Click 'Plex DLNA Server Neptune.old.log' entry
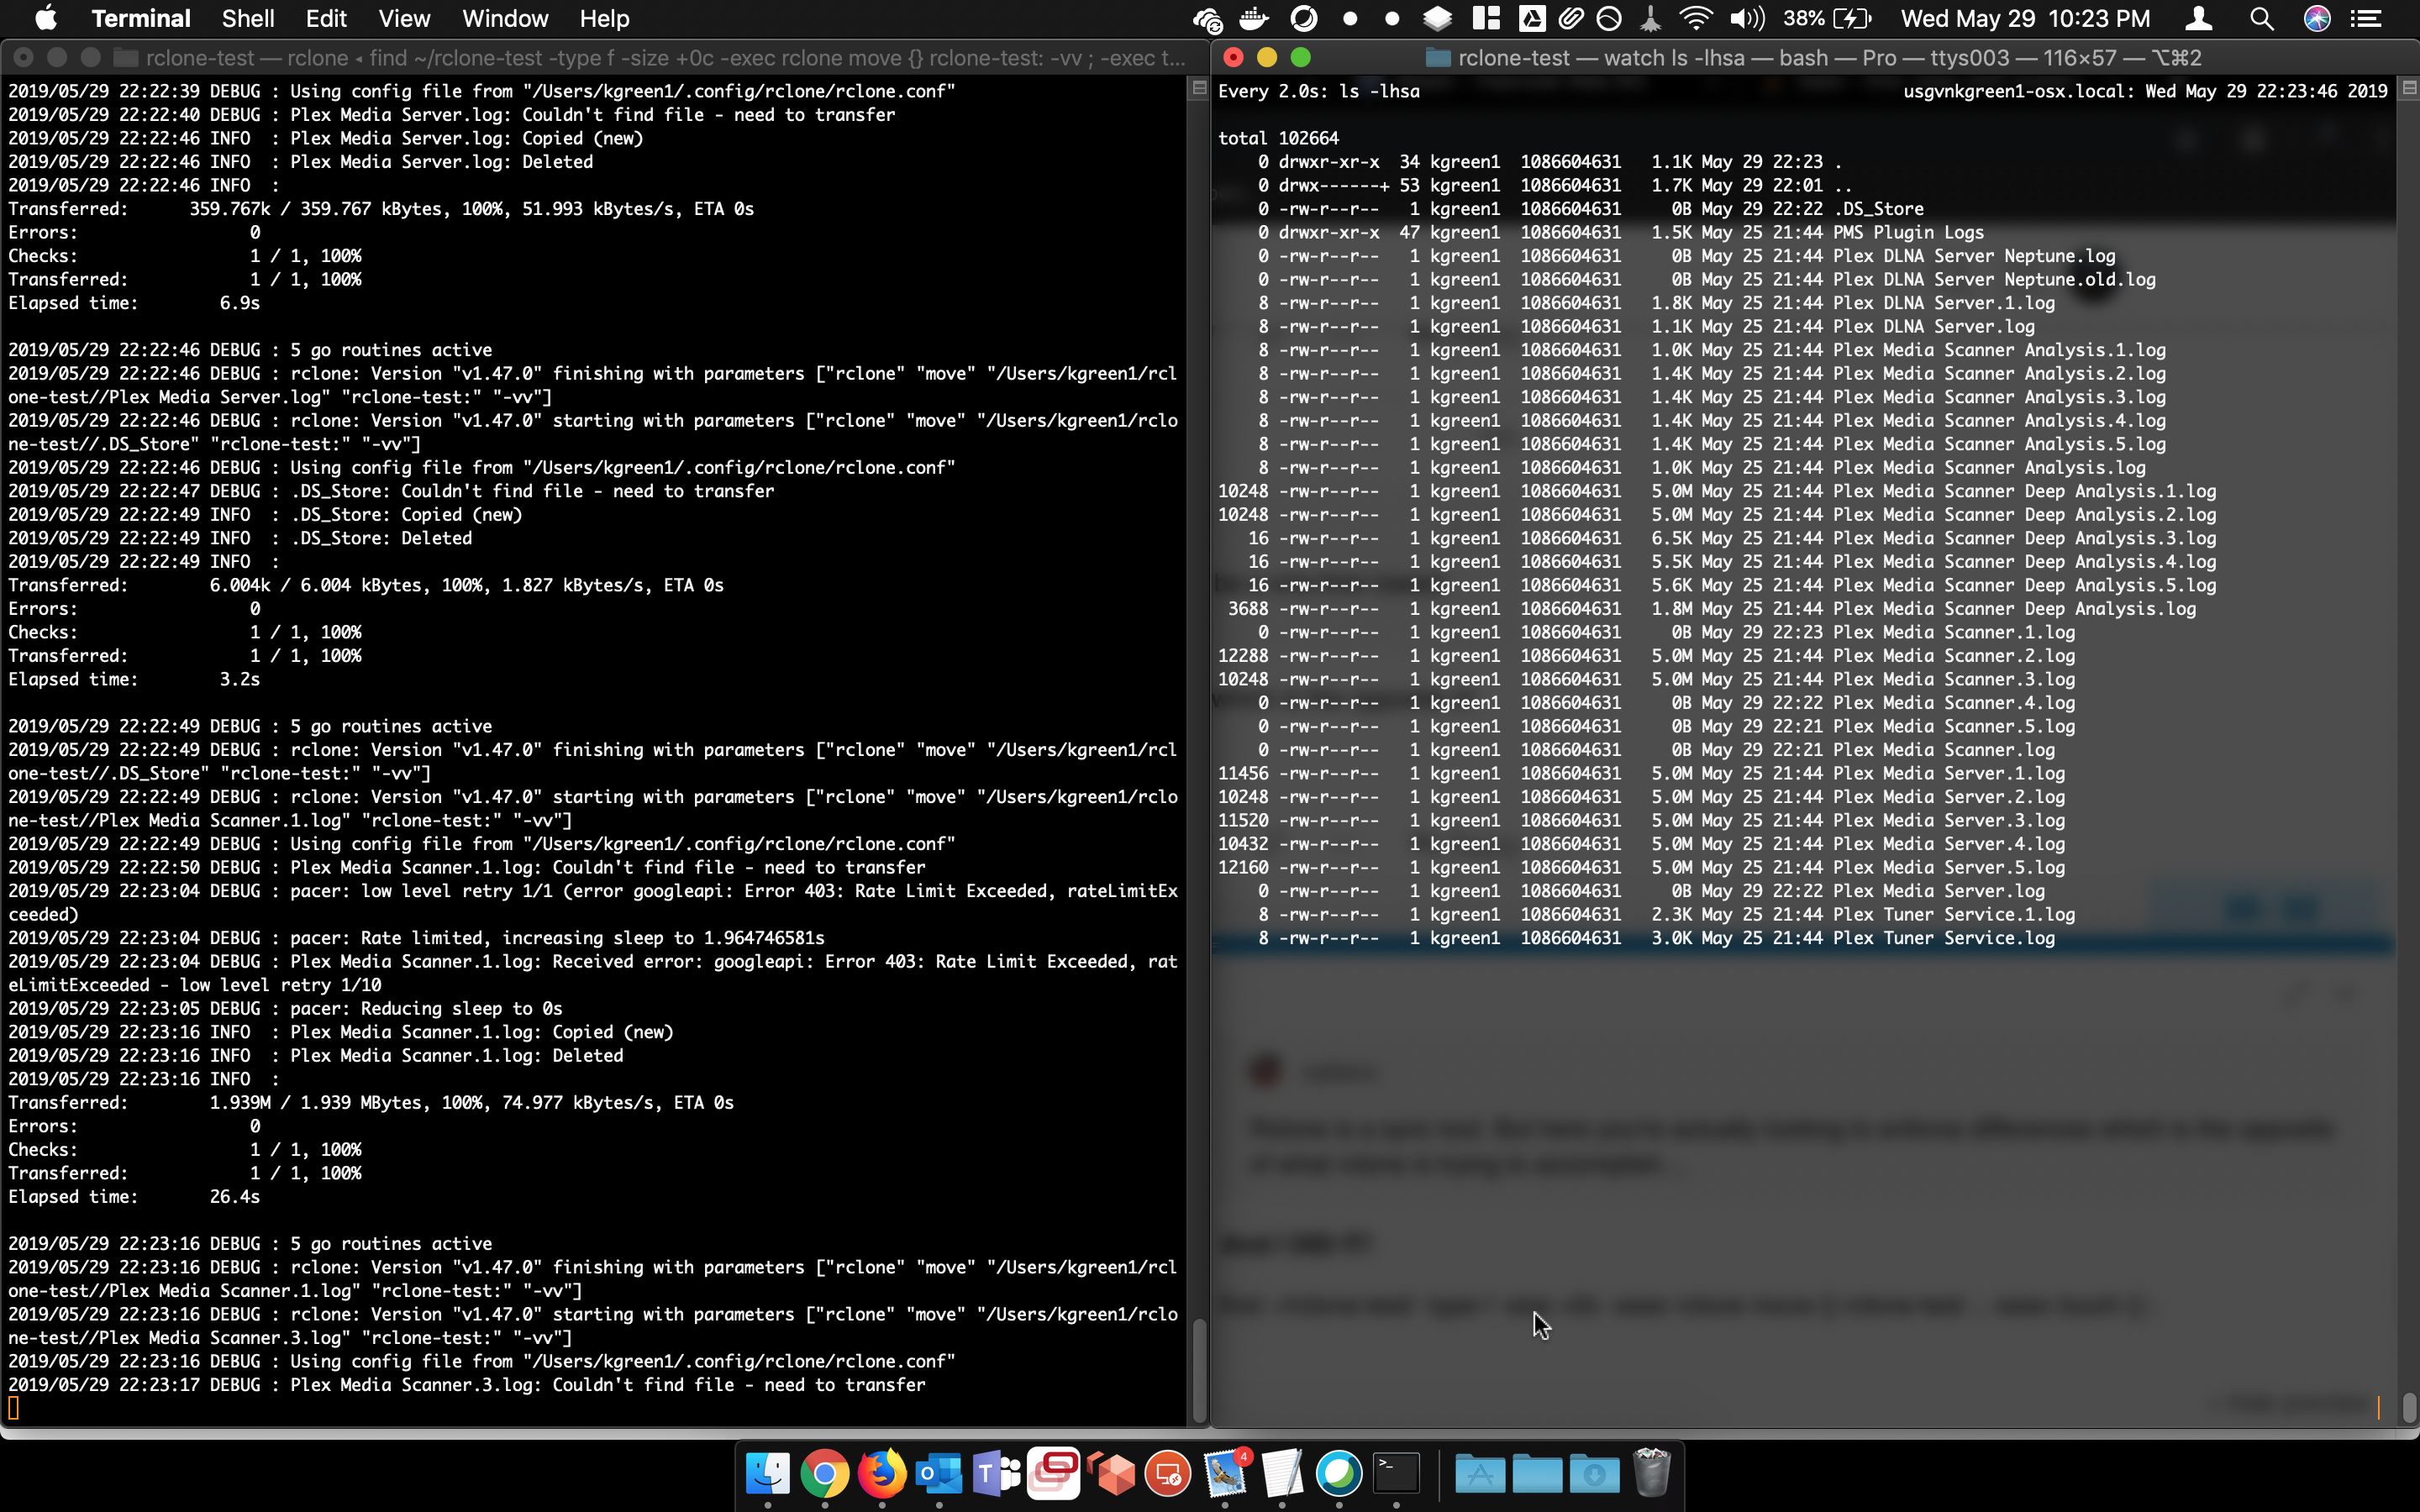The image size is (2420, 1512). 1994,279
